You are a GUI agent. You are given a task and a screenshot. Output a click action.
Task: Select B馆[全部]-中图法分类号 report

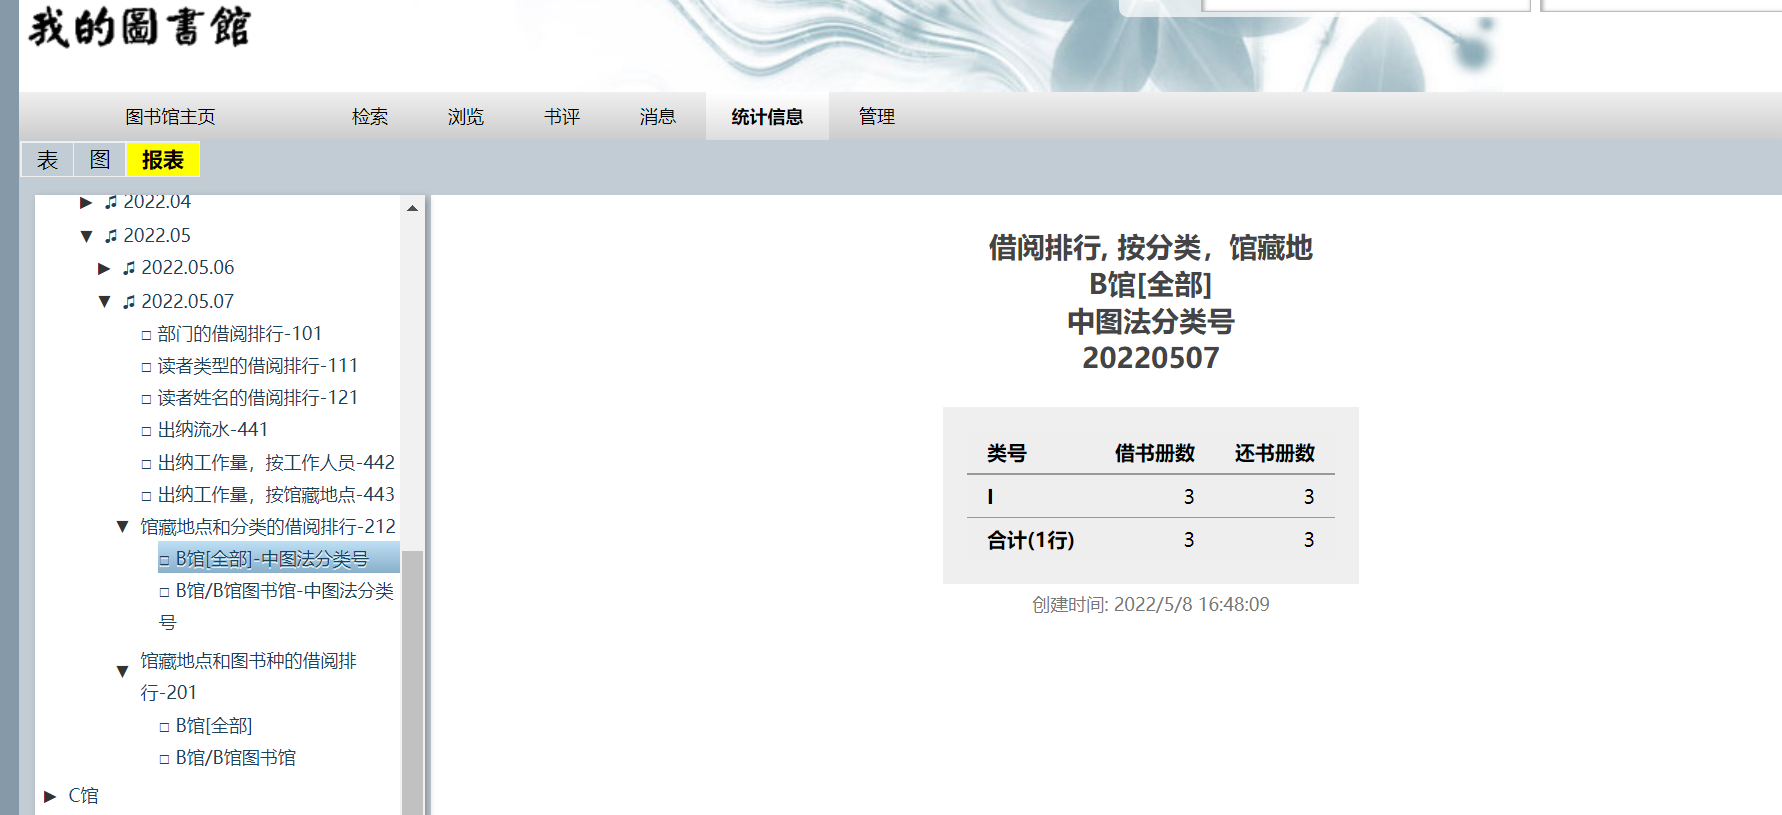(x=272, y=558)
